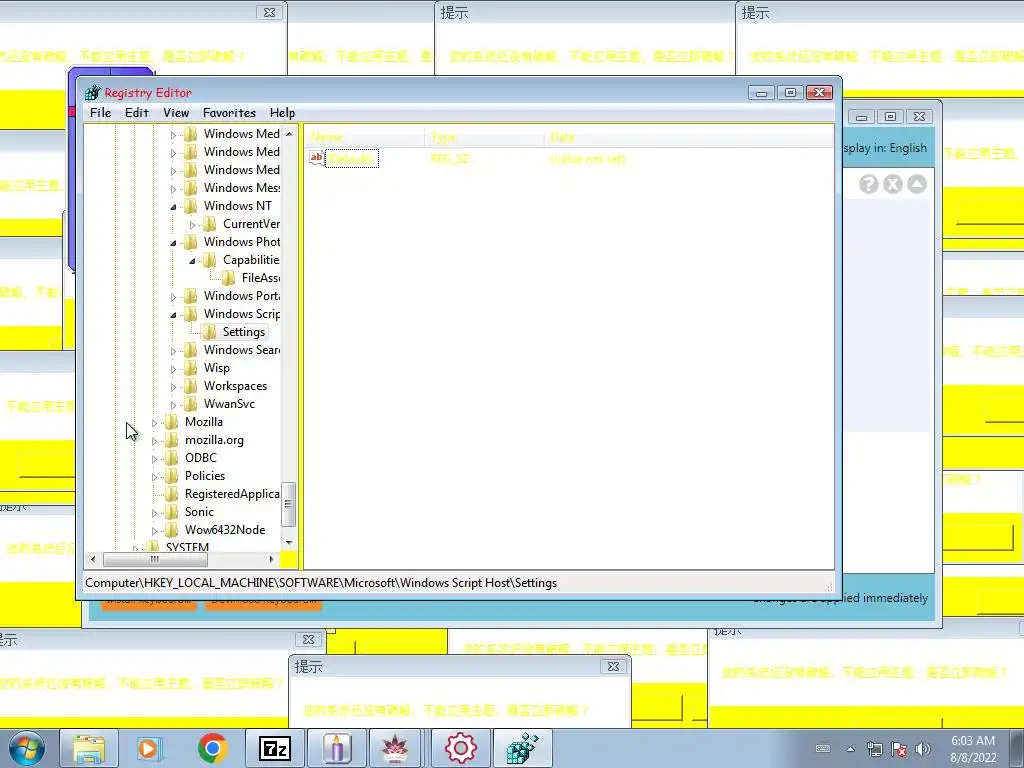Select the ODBC folder icon
Image resolution: width=1024 pixels, height=768 pixels.
click(x=172, y=458)
